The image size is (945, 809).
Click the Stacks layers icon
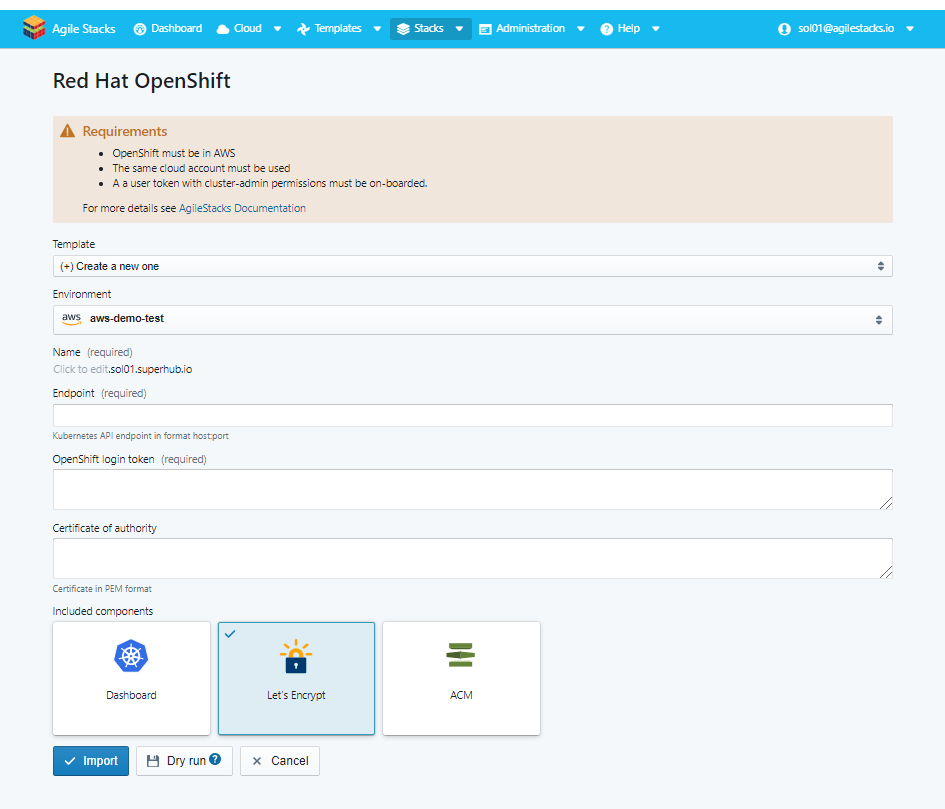[403, 29]
